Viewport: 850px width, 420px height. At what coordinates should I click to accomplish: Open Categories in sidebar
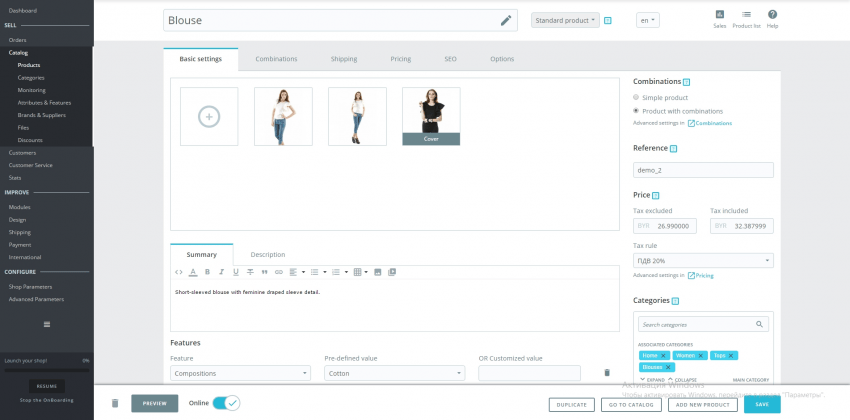click(31, 77)
